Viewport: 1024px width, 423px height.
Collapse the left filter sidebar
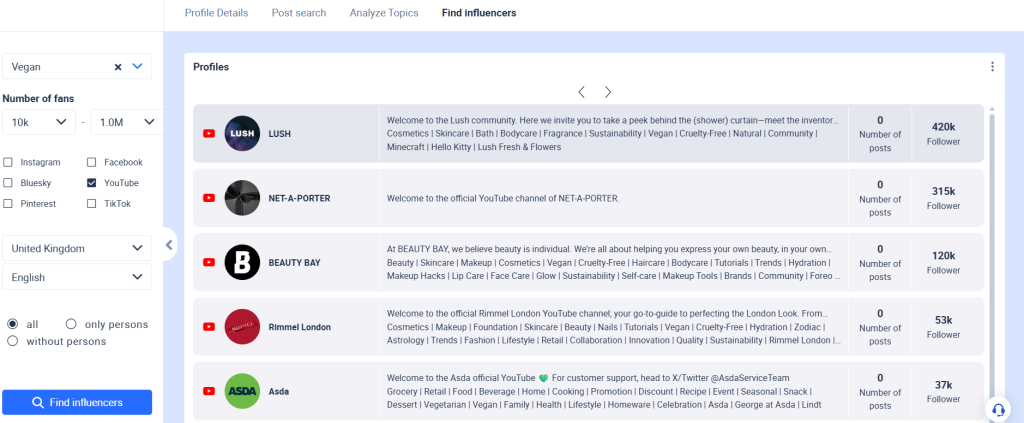pos(169,244)
